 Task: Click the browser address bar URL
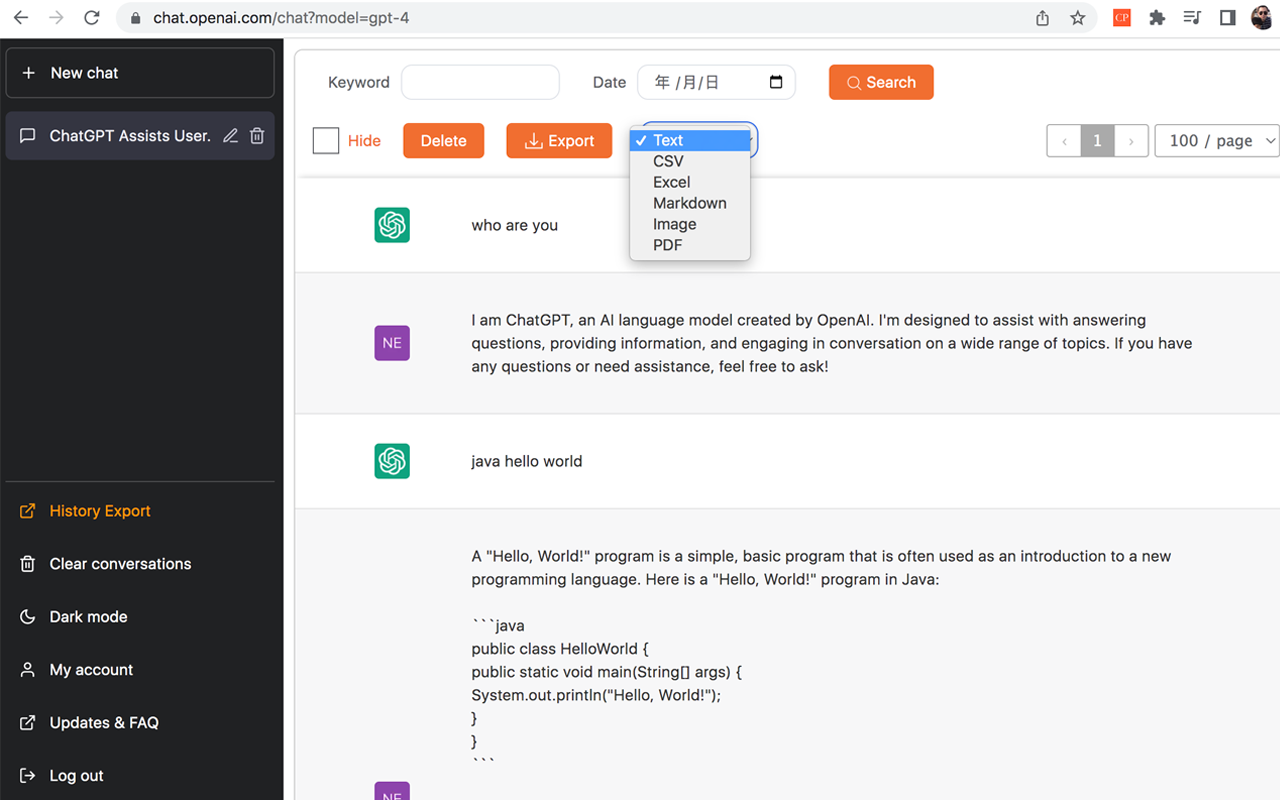click(281, 18)
